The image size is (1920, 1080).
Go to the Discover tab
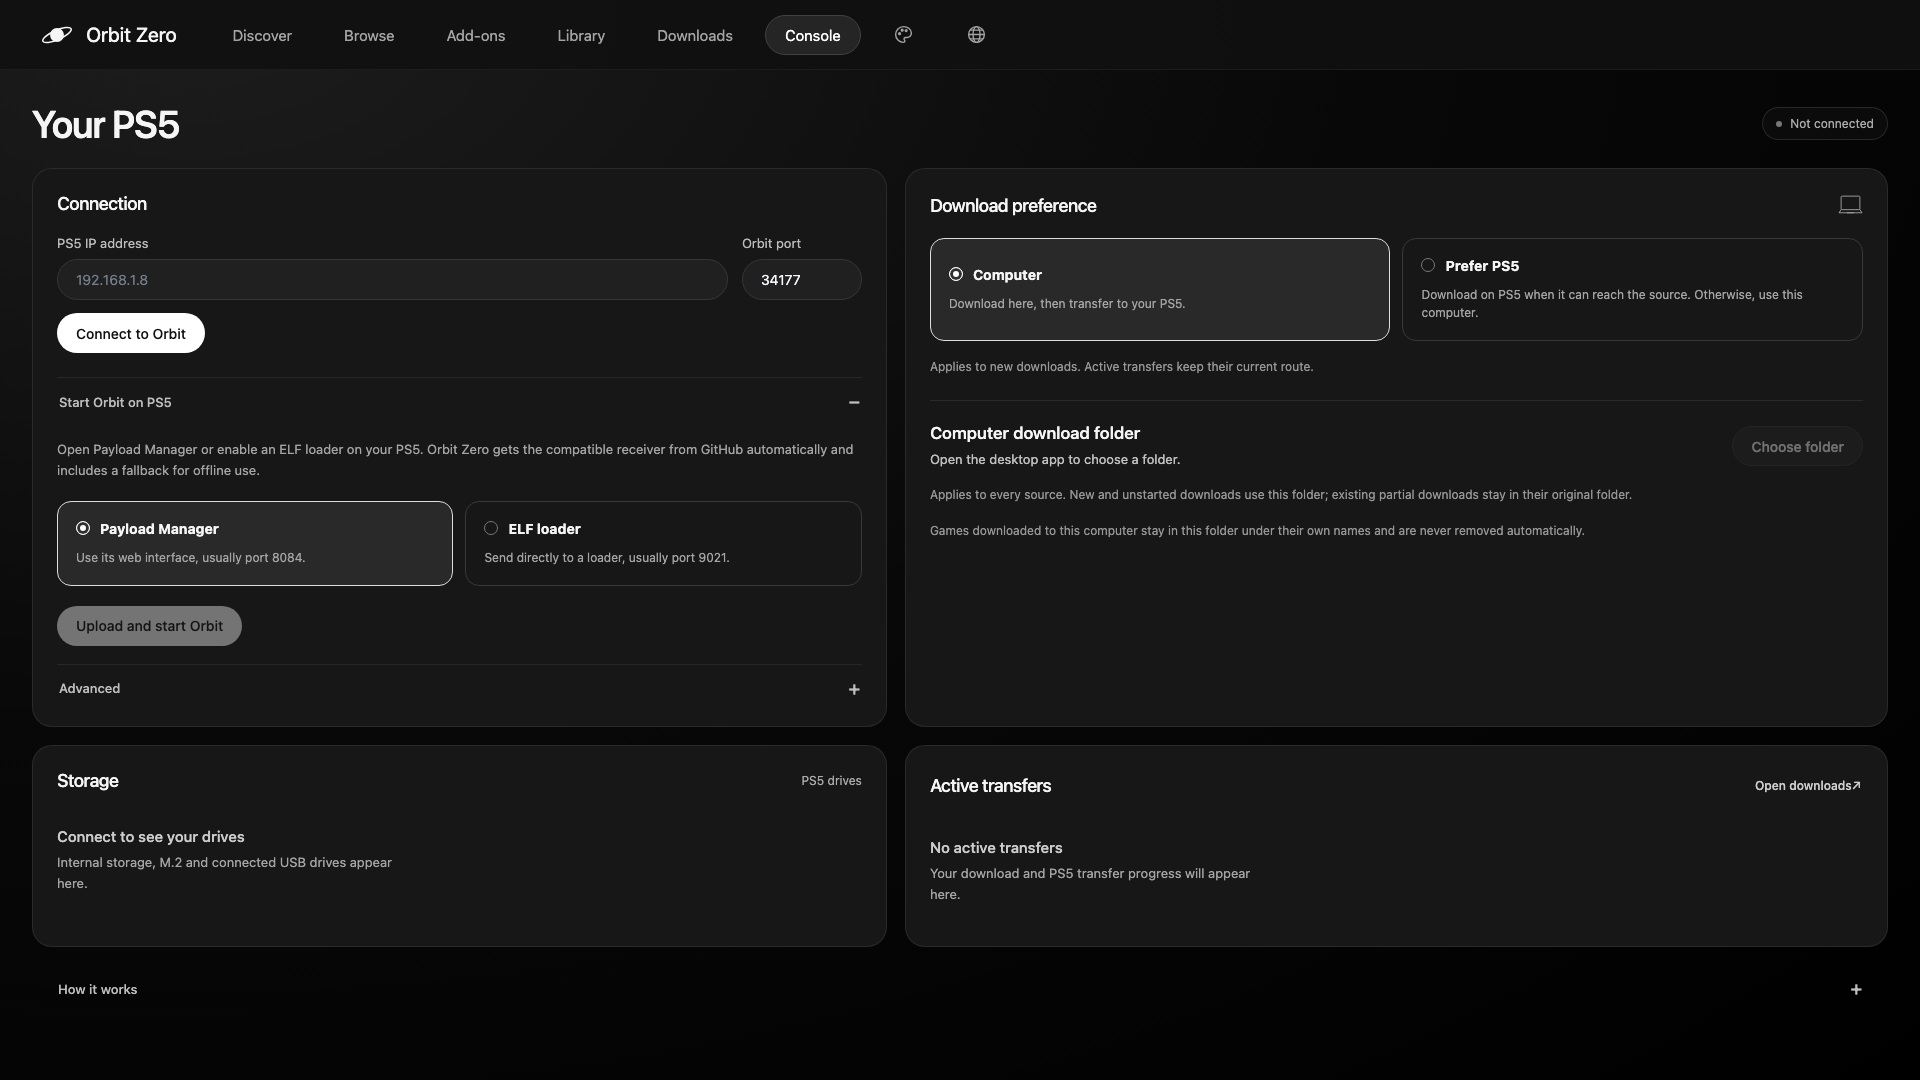point(262,35)
